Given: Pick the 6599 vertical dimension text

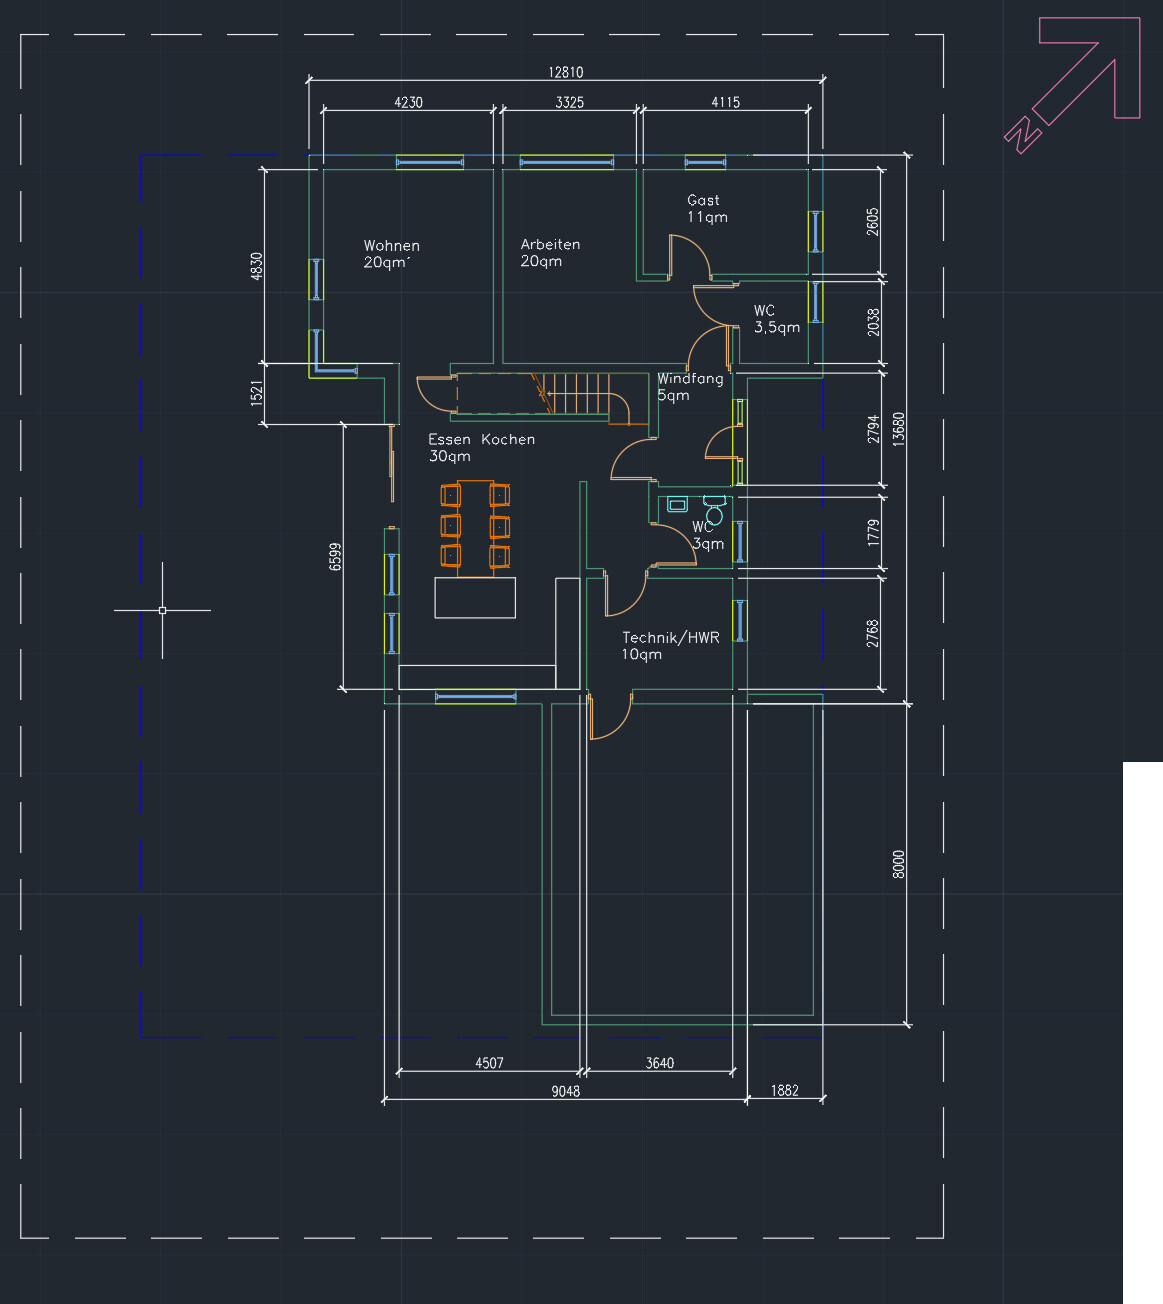Looking at the screenshot, I should click(x=336, y=557).
